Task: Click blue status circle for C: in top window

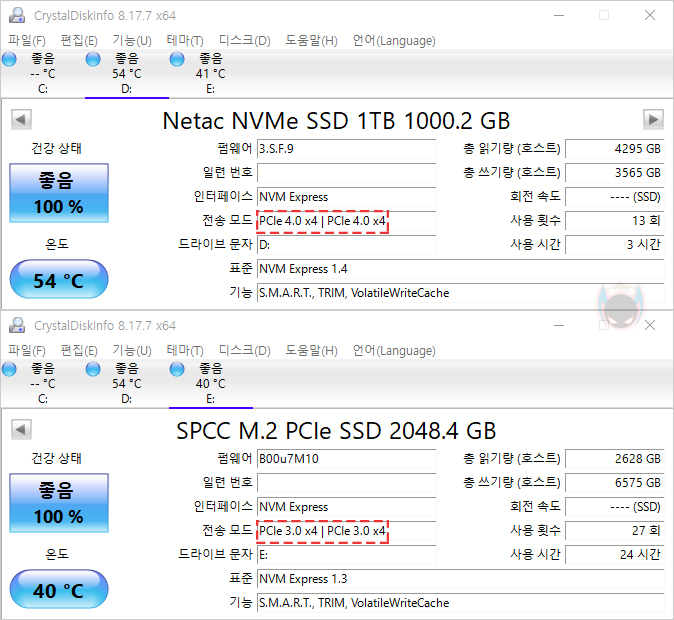Action: click(9, 59)
